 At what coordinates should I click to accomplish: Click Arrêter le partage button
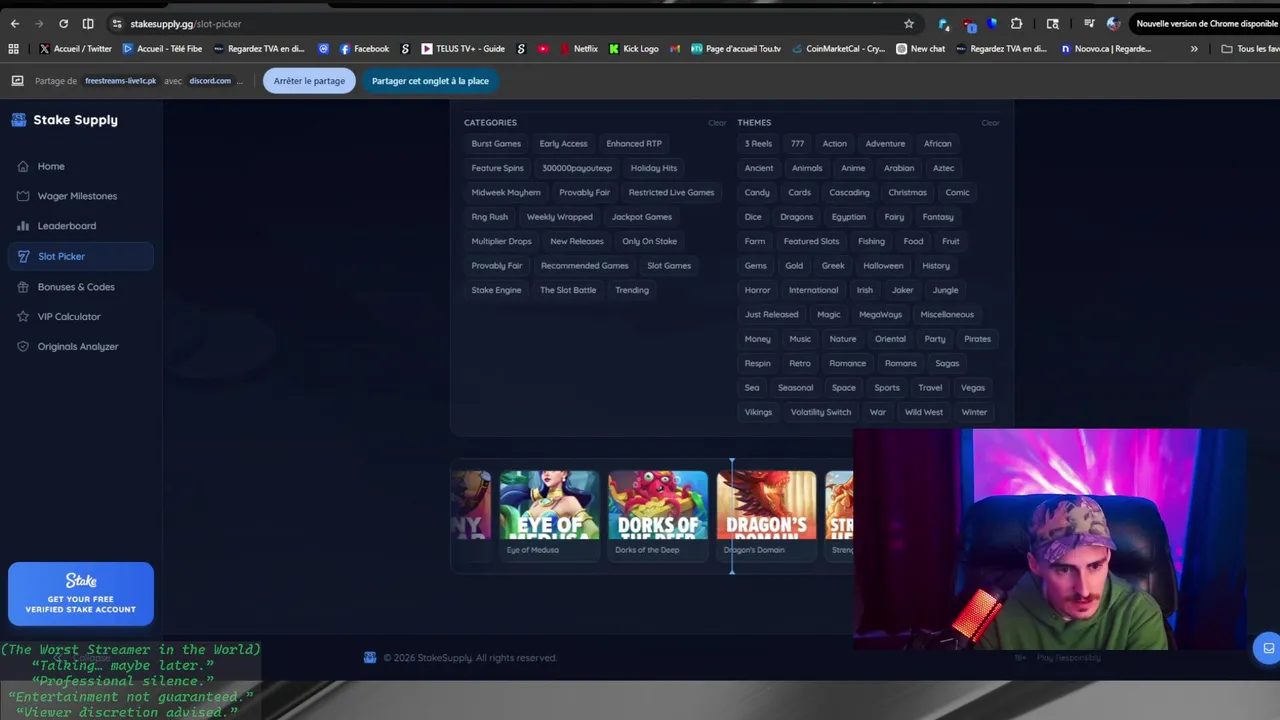[309, 81]
